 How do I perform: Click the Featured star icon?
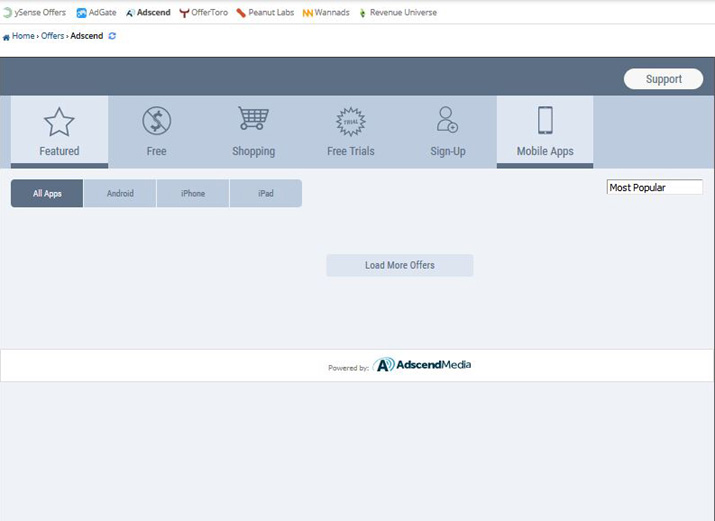[x=59, y=122]
